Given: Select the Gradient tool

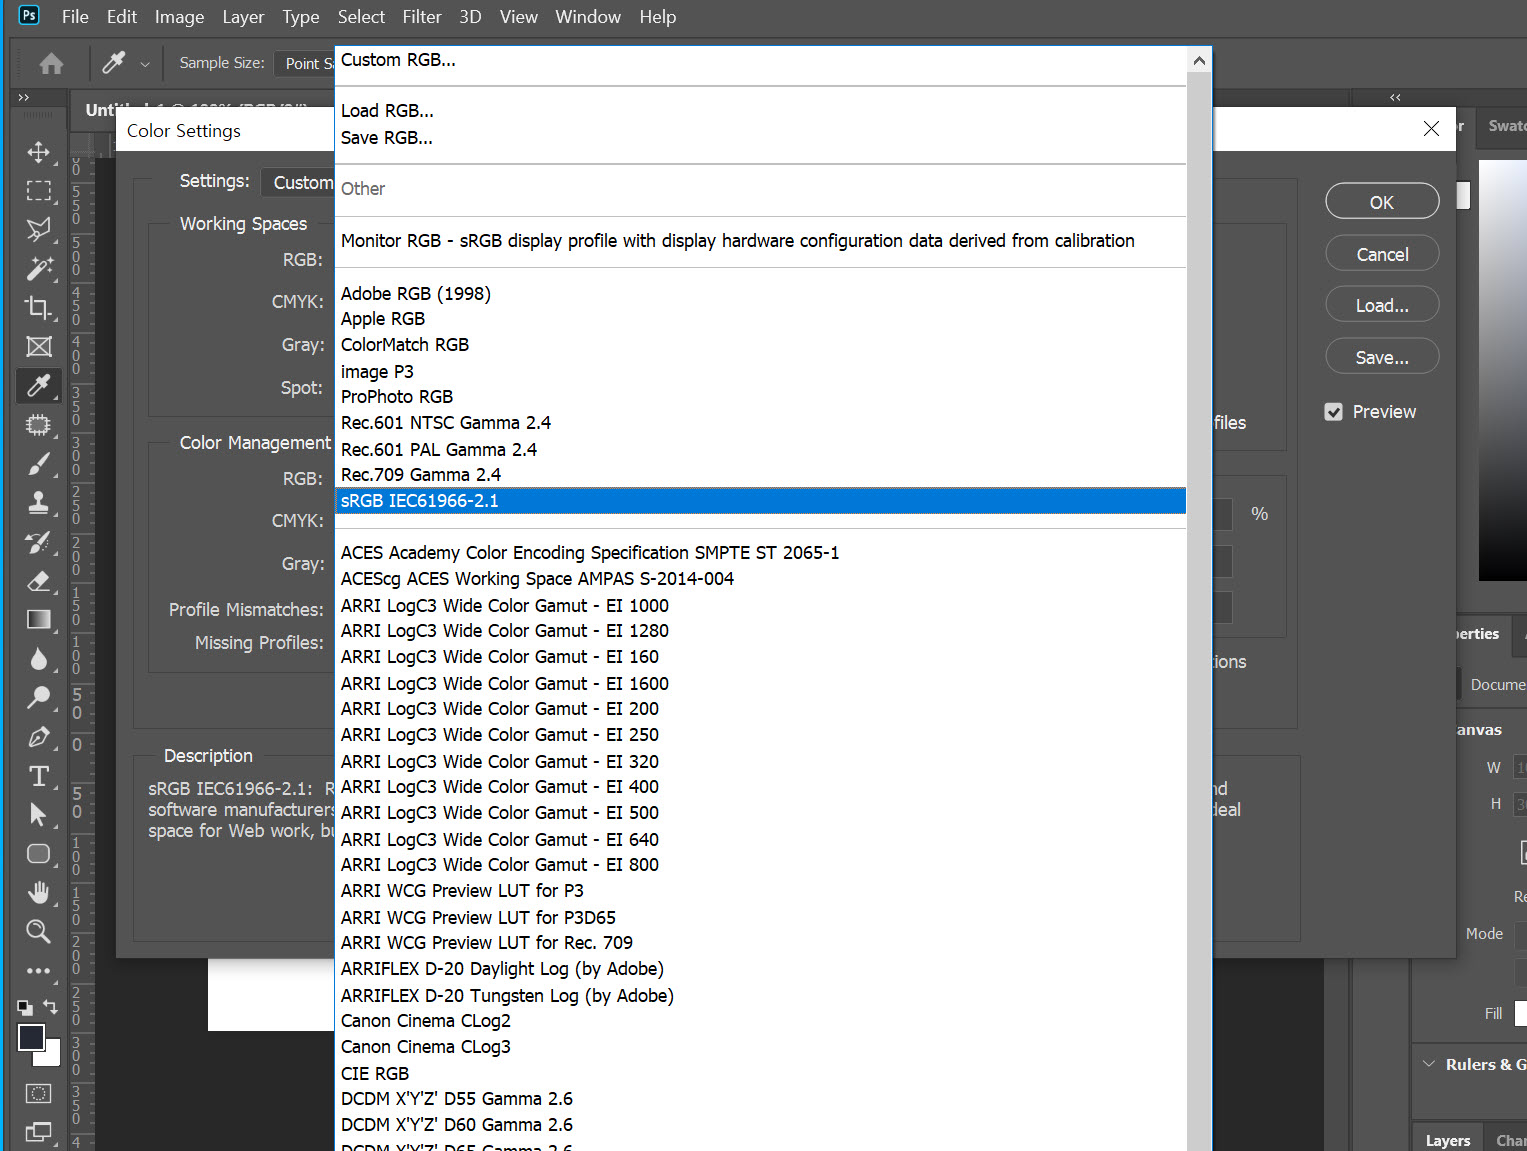Looking at the screenshot, I should (x=38, y=620).
